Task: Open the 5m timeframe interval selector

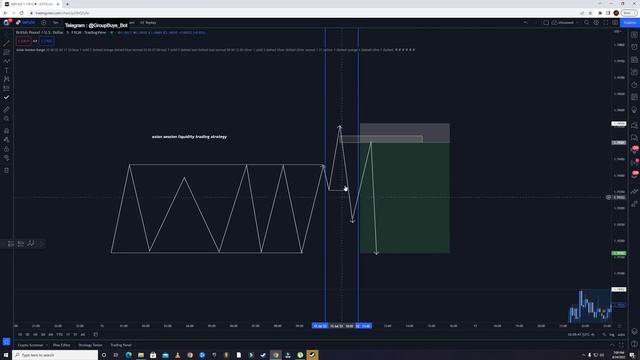Action: (56, 22)
